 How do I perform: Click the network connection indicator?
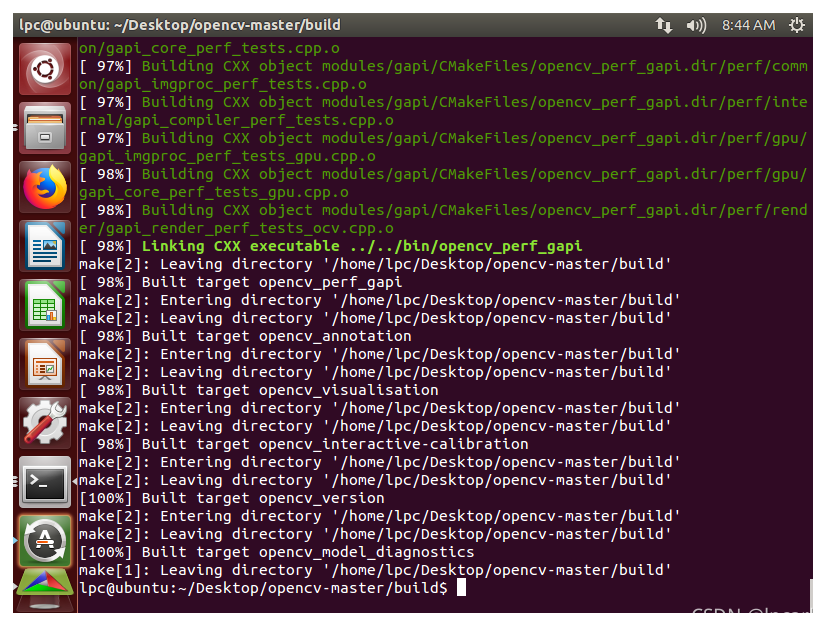click(664, 25)
